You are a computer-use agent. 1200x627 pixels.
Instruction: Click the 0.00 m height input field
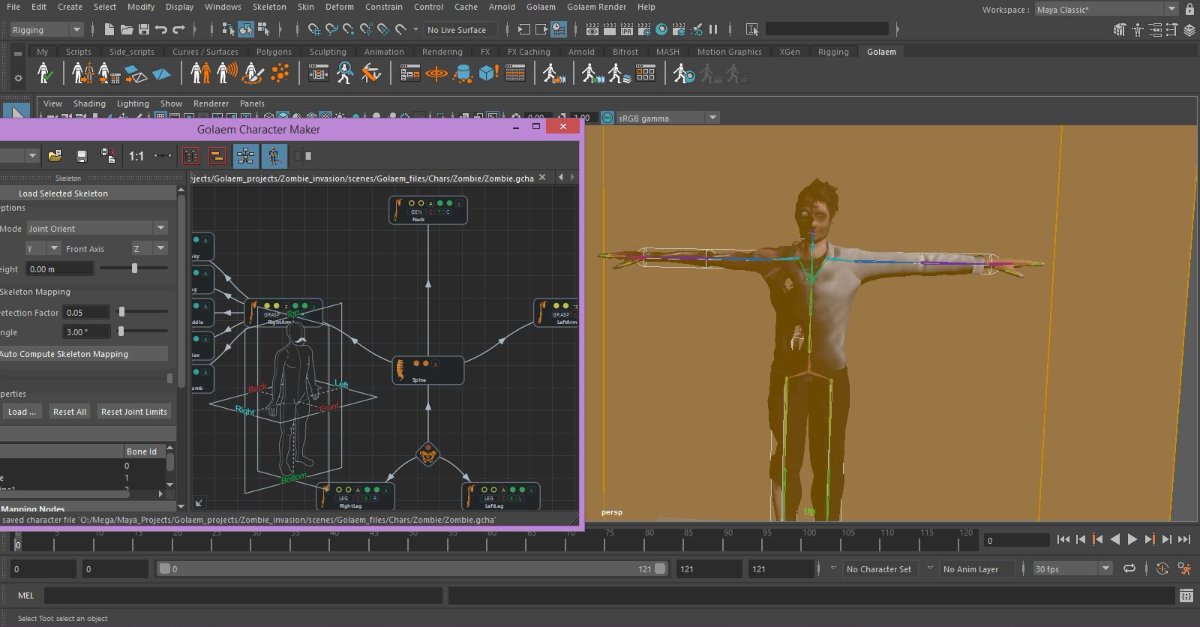(x=59, y=269)
